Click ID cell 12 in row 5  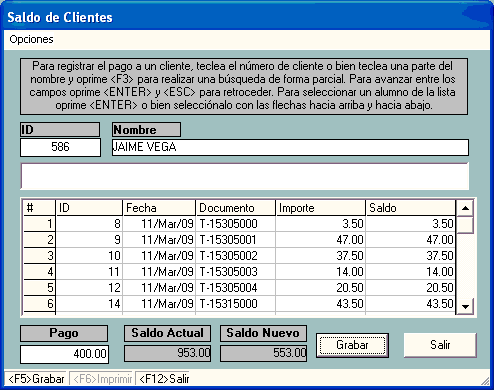click(x=89, y=288)
